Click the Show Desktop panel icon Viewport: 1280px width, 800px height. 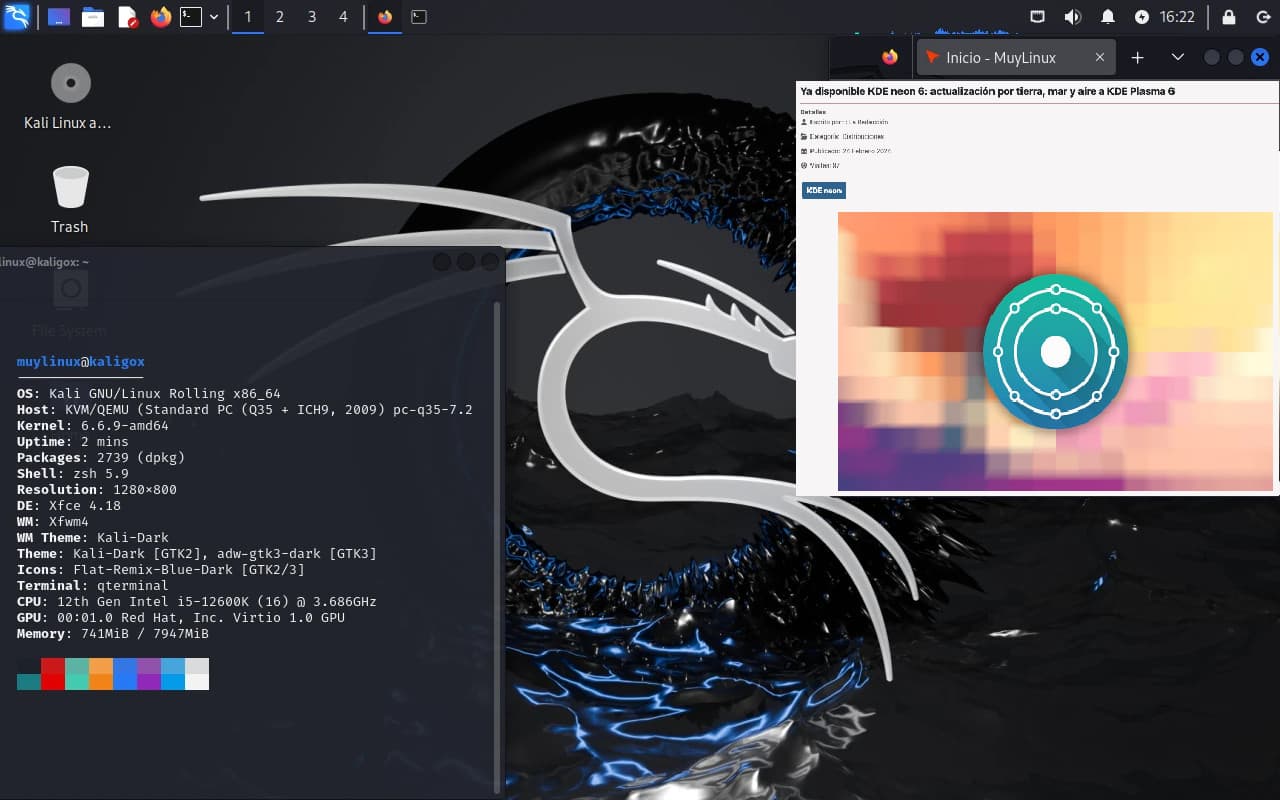59,17
